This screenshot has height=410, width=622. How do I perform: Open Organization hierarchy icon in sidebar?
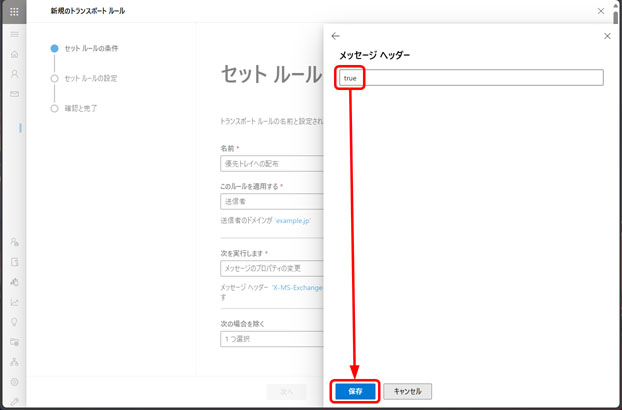pyautogui.click(x=14, y=362)
